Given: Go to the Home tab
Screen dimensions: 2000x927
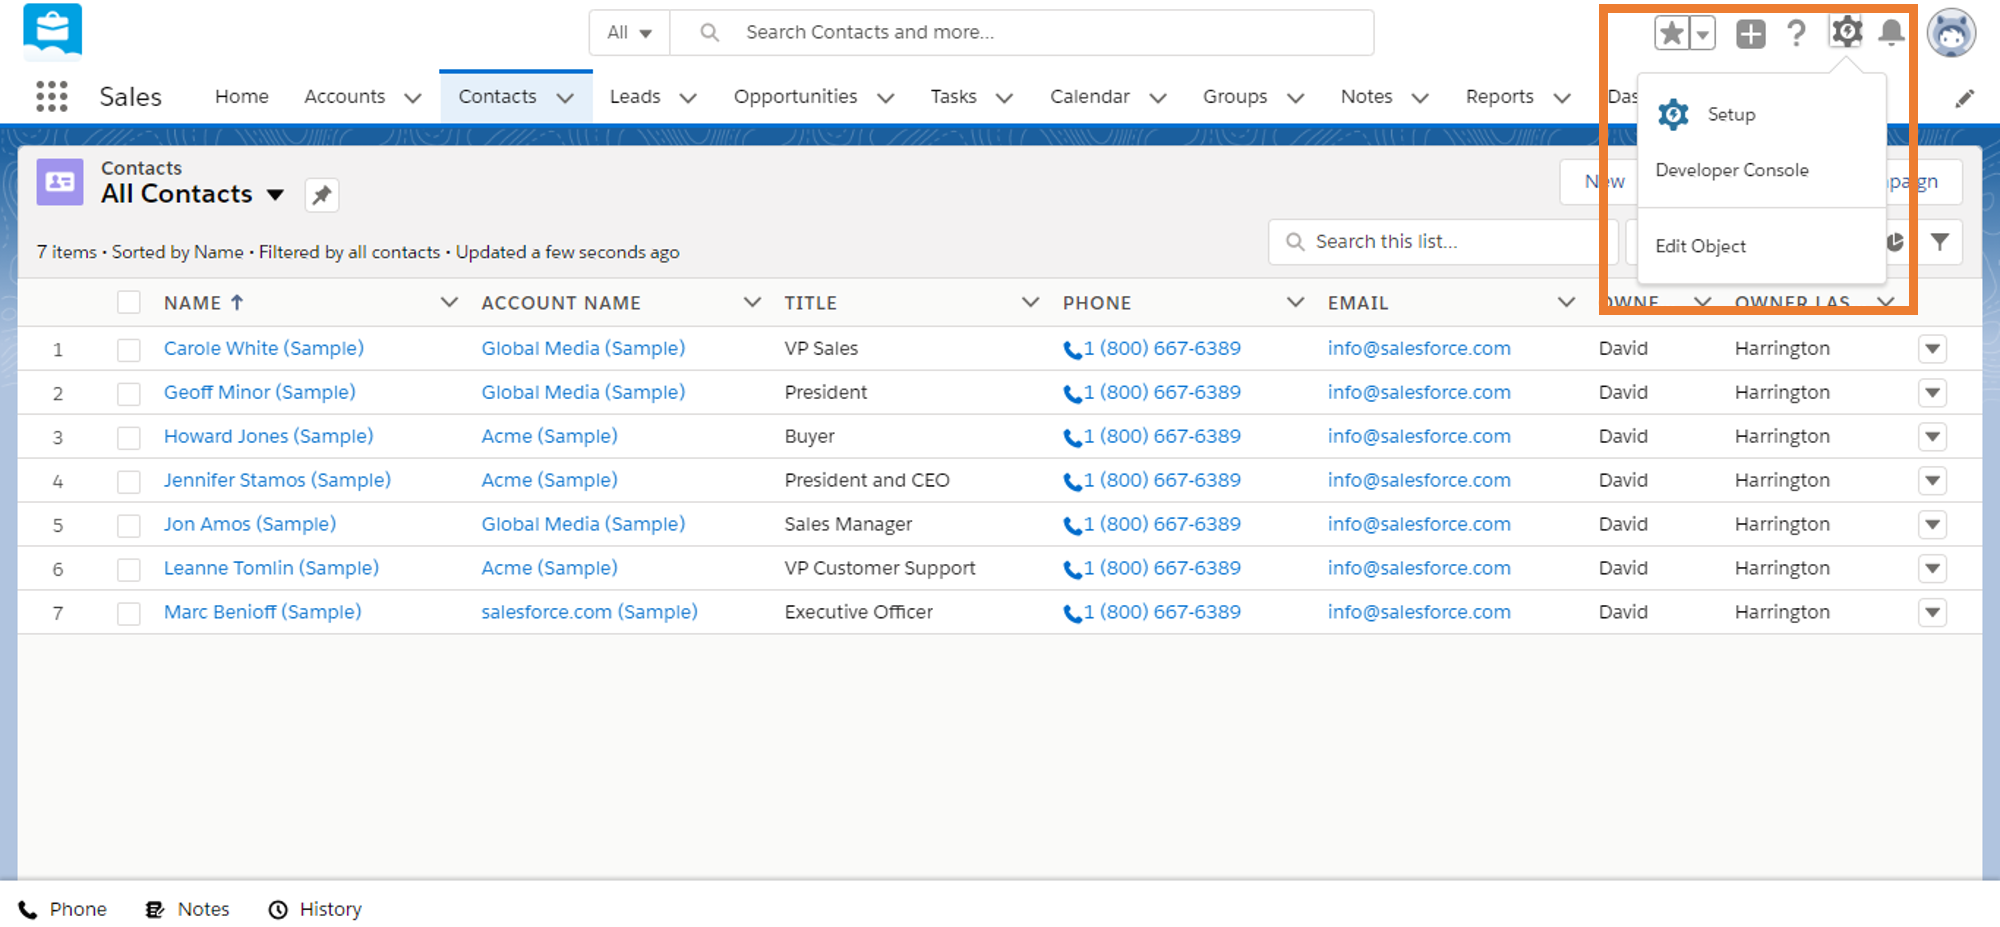Looking at the screenshot, I should [x=242, y=96].
